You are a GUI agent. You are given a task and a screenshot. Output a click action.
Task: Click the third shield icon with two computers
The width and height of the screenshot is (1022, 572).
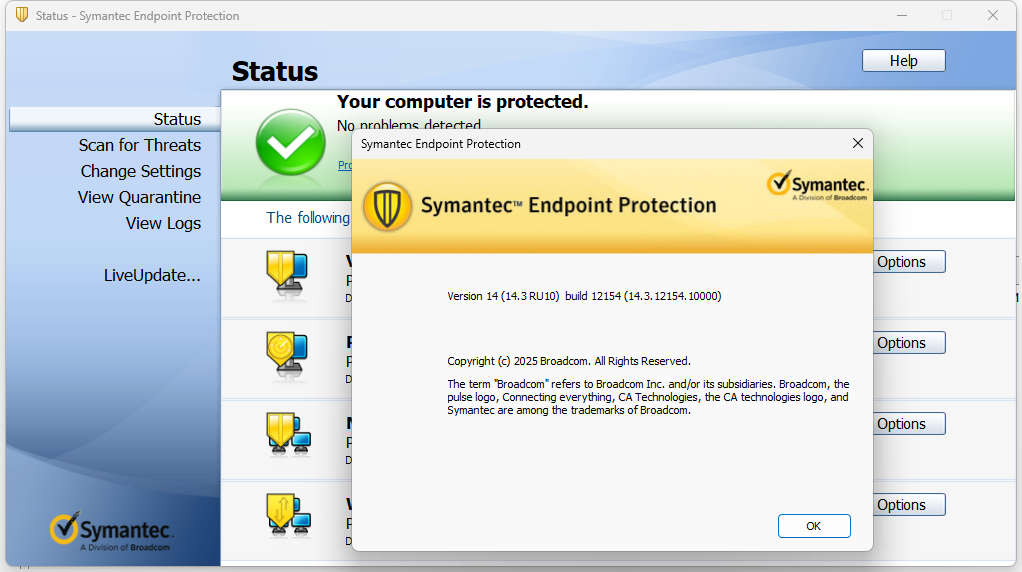tap(288, 435)
